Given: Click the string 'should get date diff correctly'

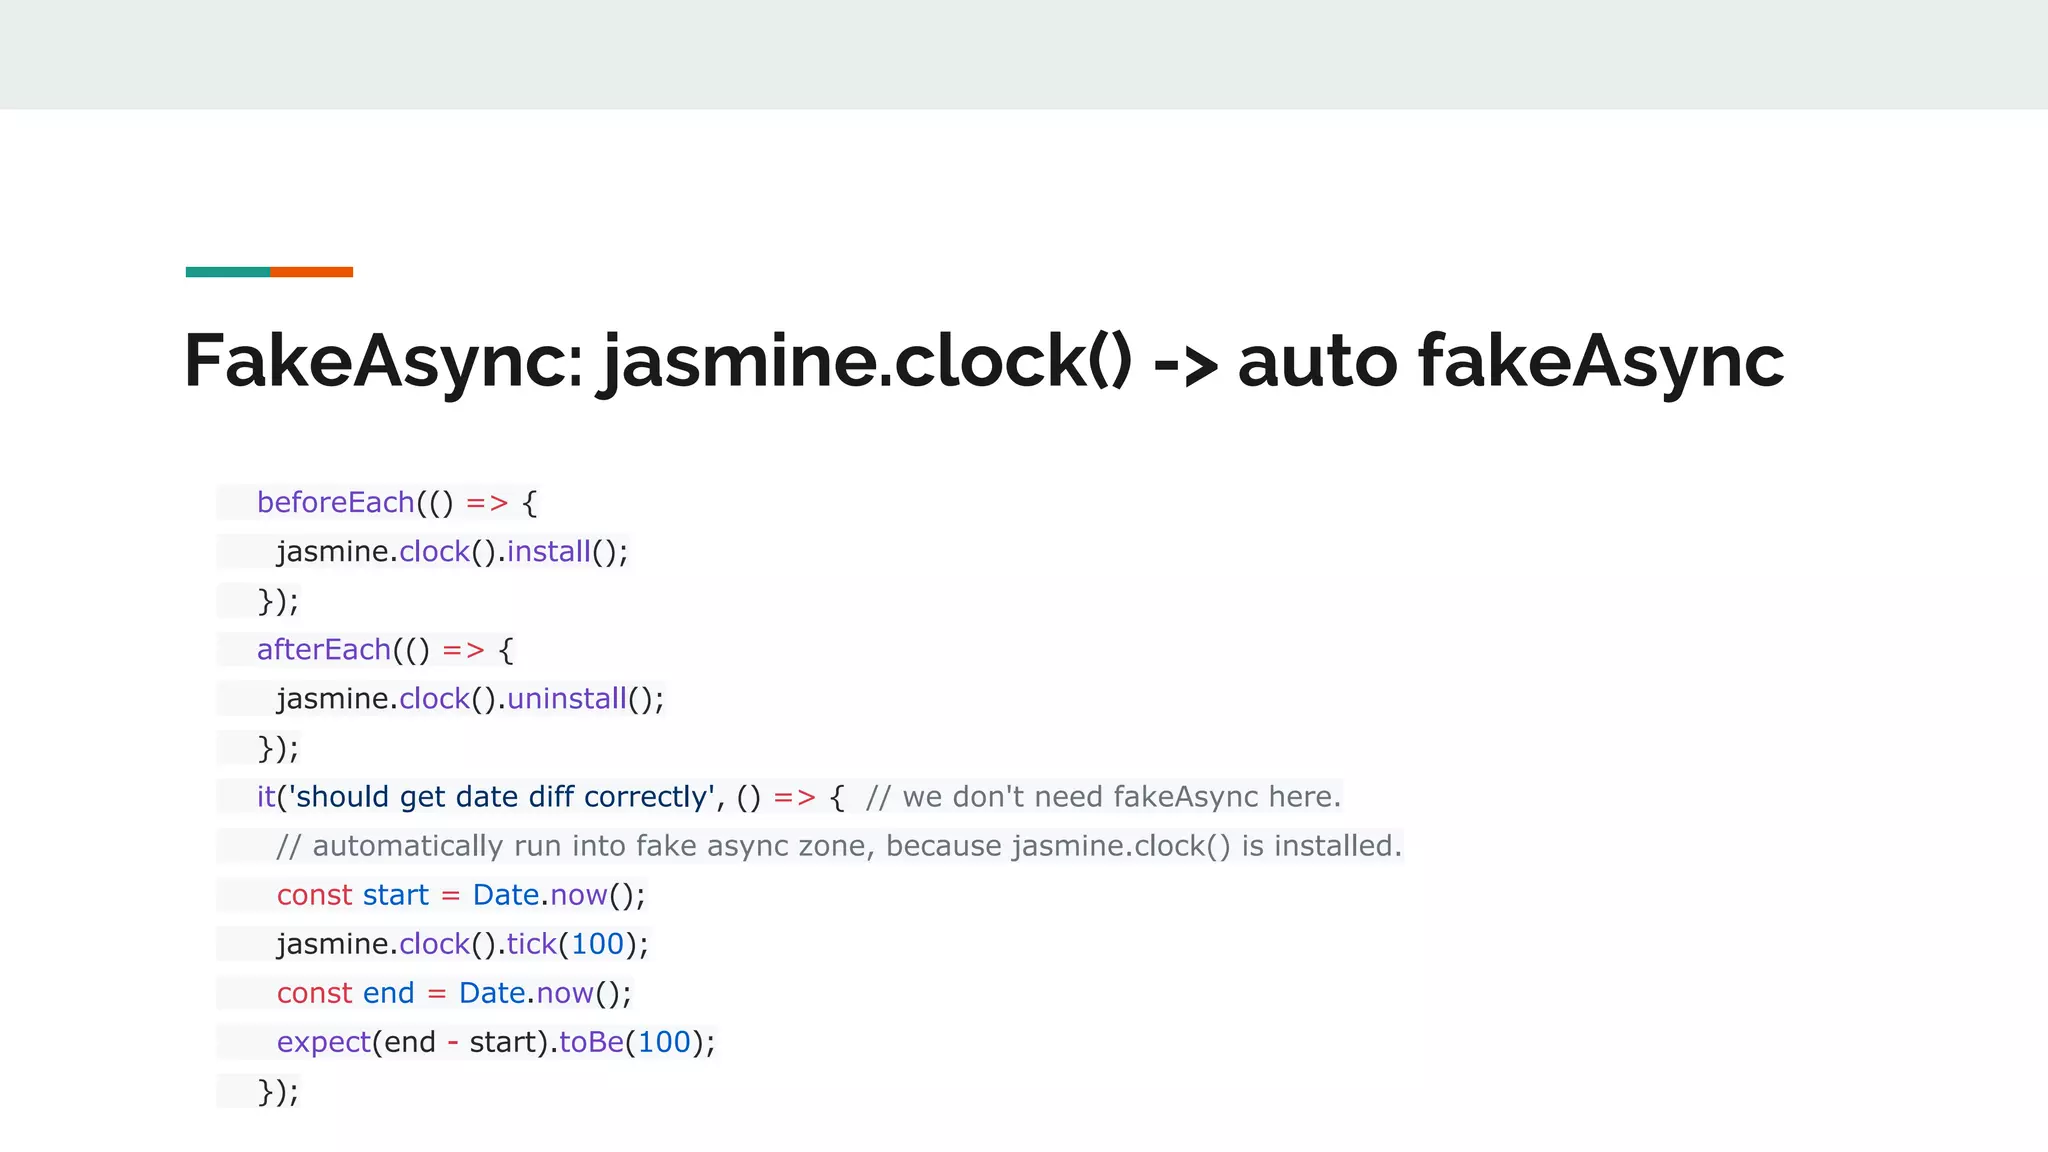Looking at the screenshot, I should [502, 797].
